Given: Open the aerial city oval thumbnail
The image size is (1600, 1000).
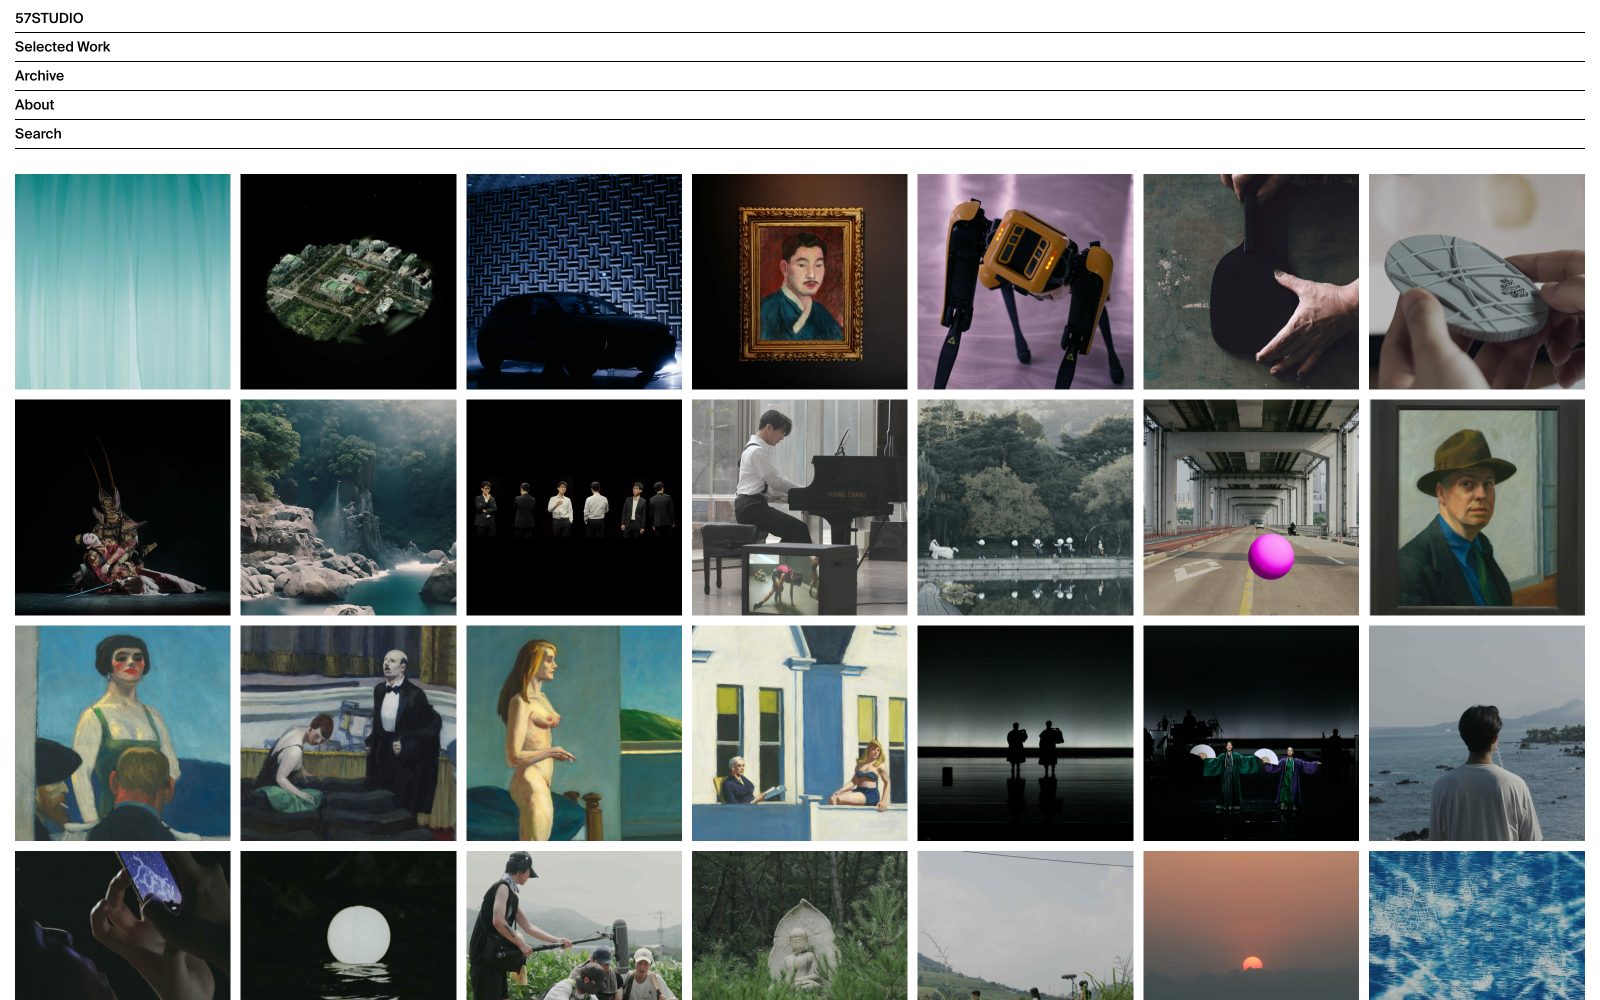Looking at the screenshot, I should pos(348,281).
